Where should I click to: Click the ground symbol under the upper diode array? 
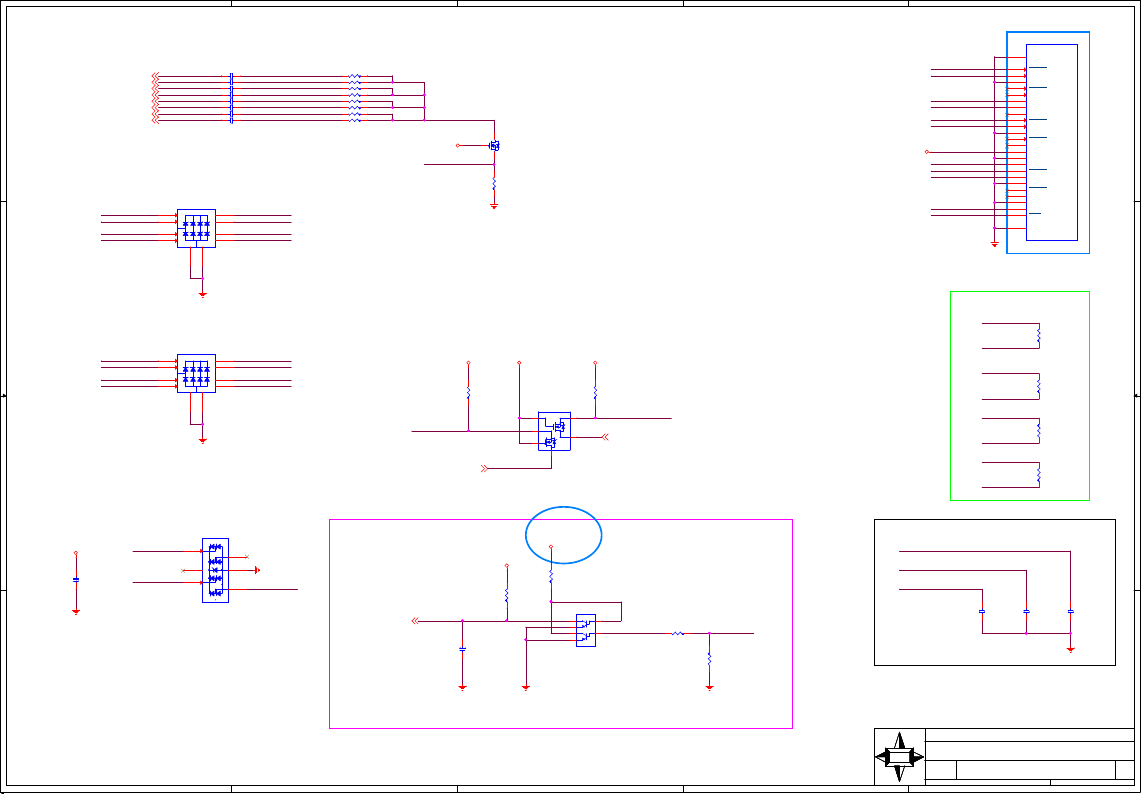pos(203,295)
